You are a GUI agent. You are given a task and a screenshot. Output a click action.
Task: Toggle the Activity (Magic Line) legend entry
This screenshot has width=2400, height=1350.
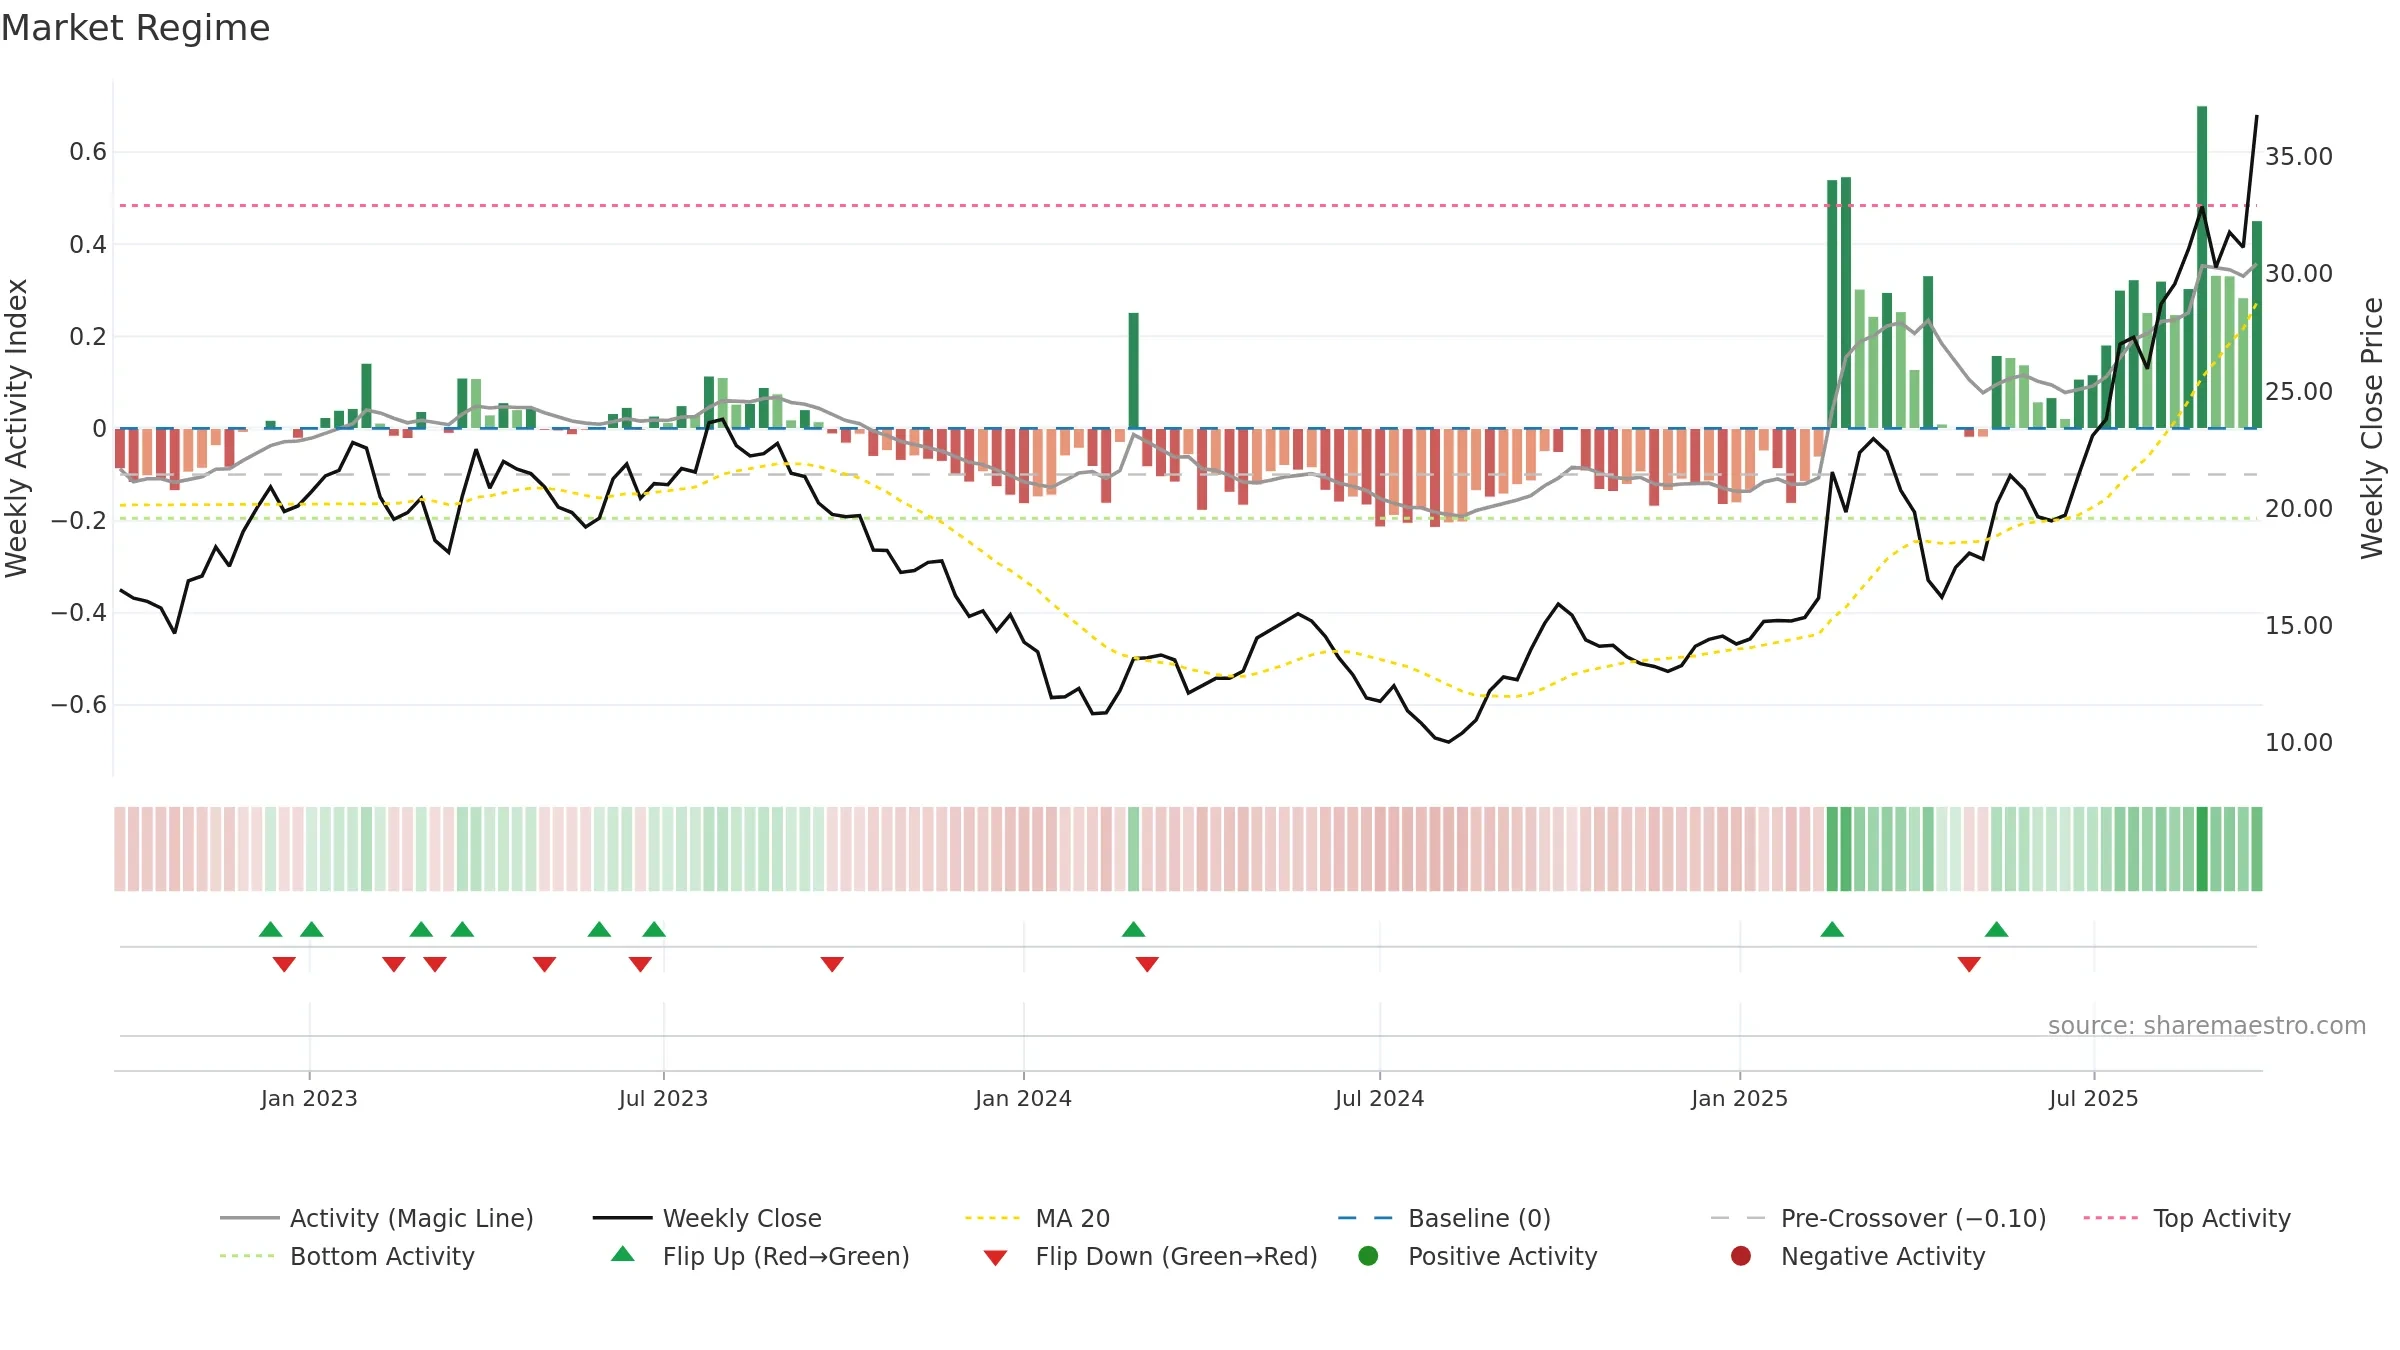pyautogui.click(x=377, y=1218)
